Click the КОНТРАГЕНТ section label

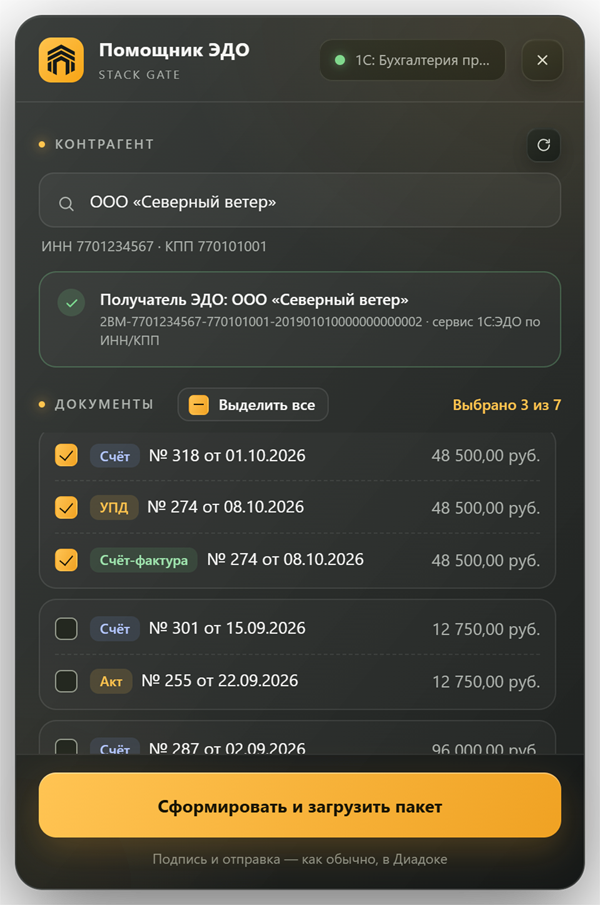(x=104, y=144)
